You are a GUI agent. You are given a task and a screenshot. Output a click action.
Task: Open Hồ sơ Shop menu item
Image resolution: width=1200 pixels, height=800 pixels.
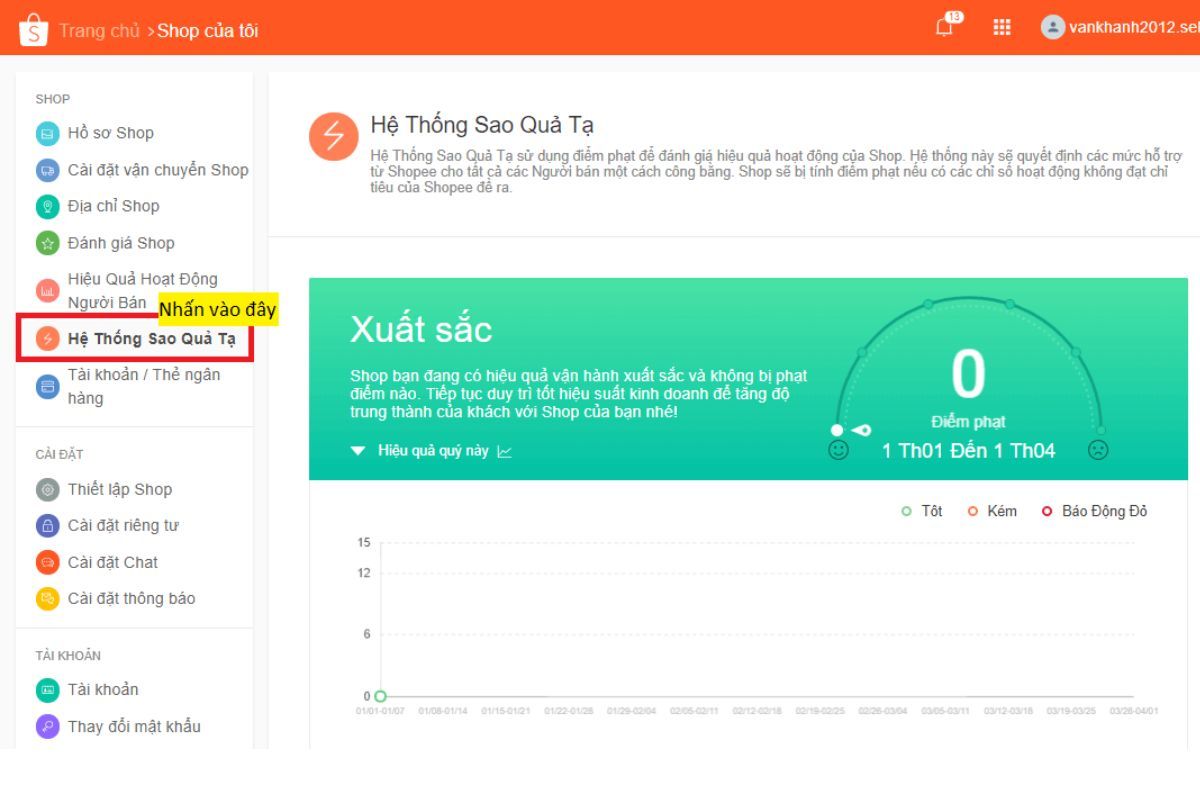[111, 133]
